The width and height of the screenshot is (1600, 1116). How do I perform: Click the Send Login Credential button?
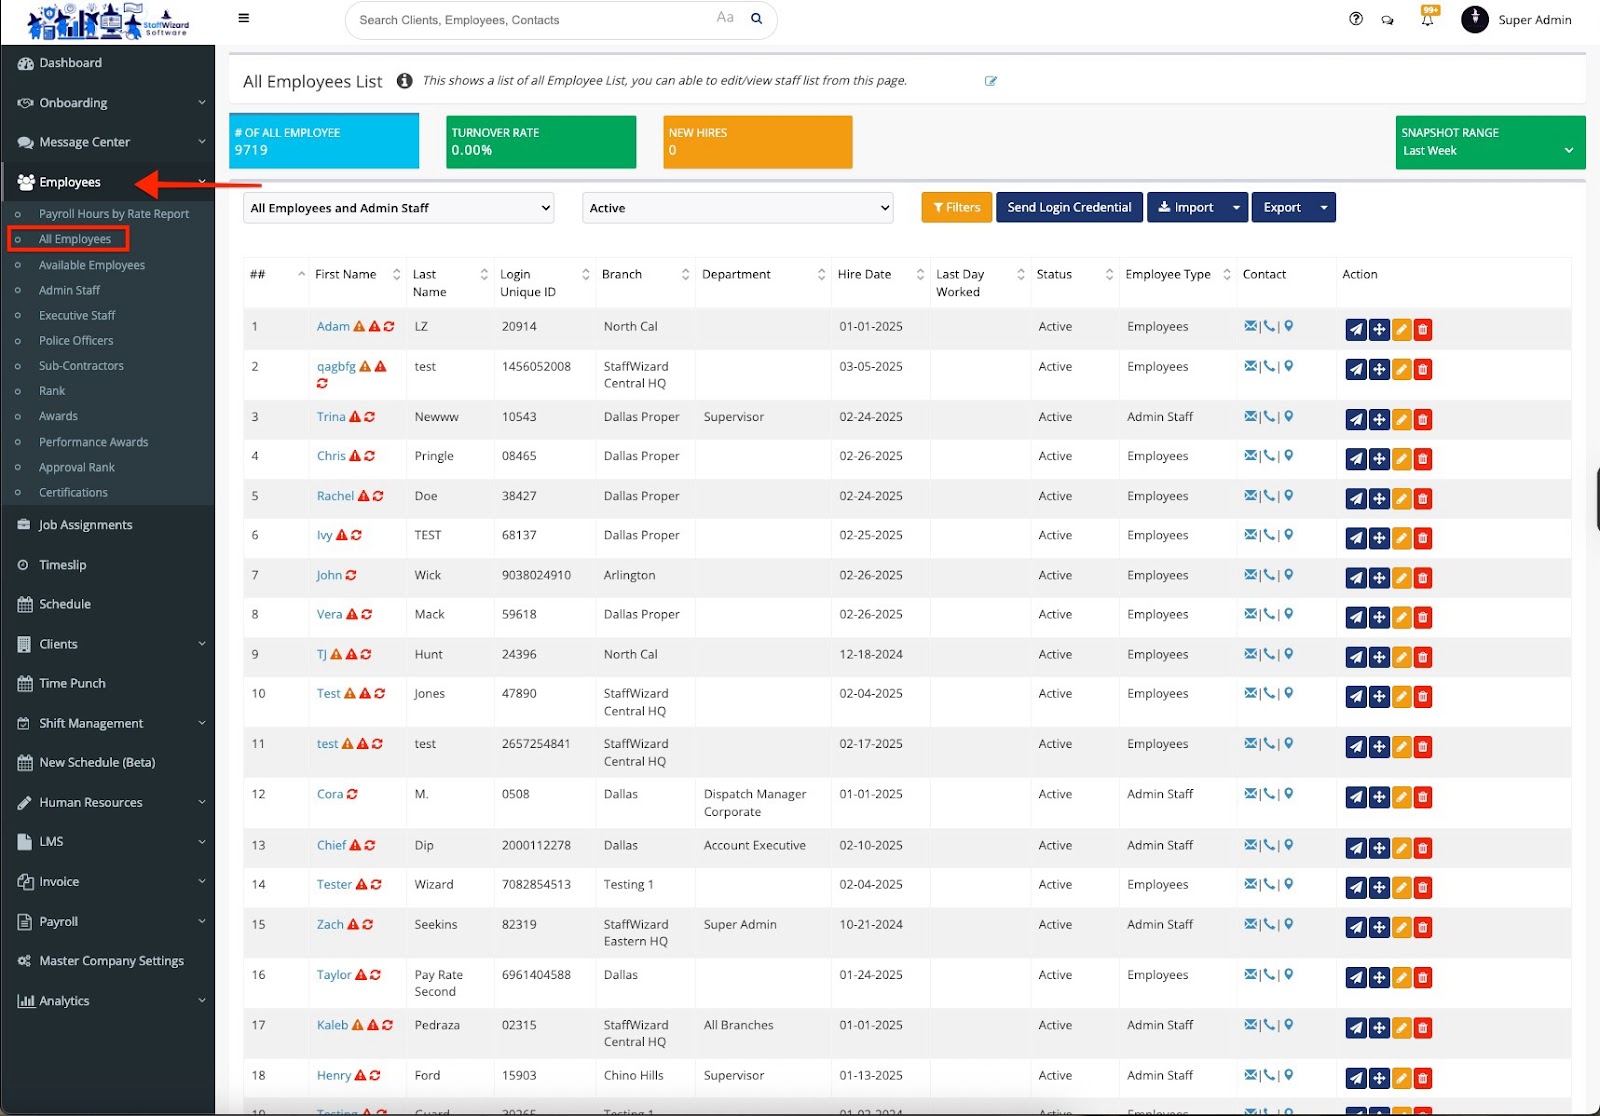click(1069, 207)
